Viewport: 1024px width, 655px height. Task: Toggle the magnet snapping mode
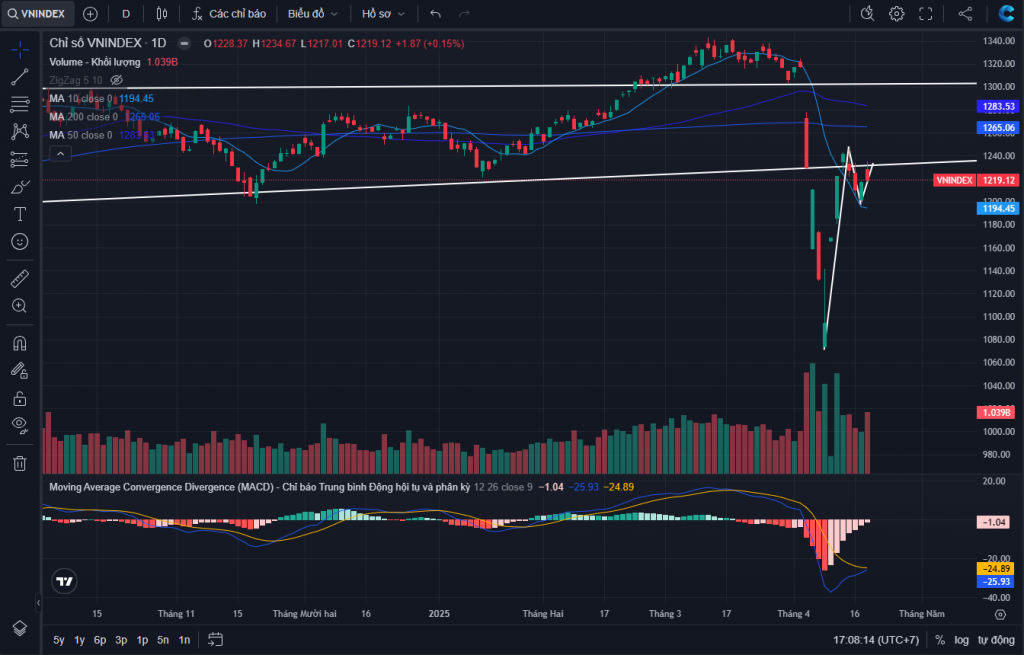pyautogui.click(x=20, y=343)
